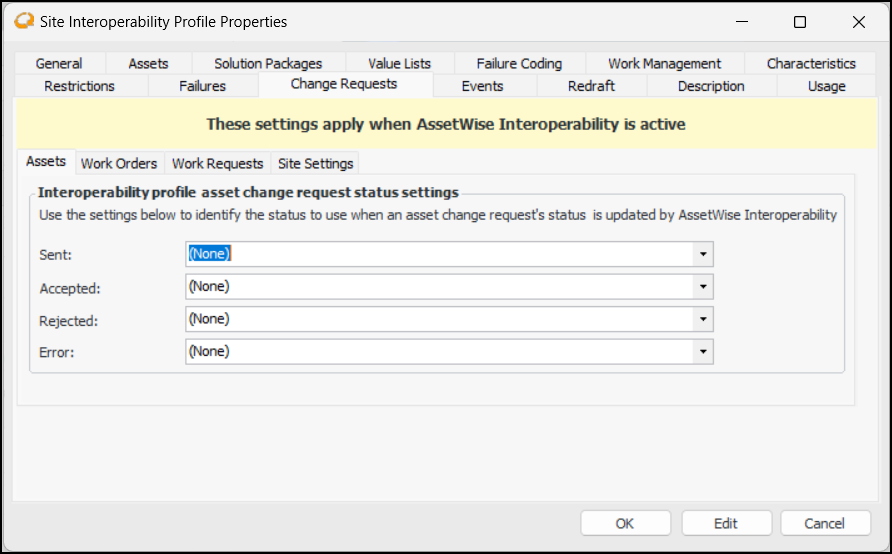
Task: Select the Restrictions tab
Action: point(80,86)
